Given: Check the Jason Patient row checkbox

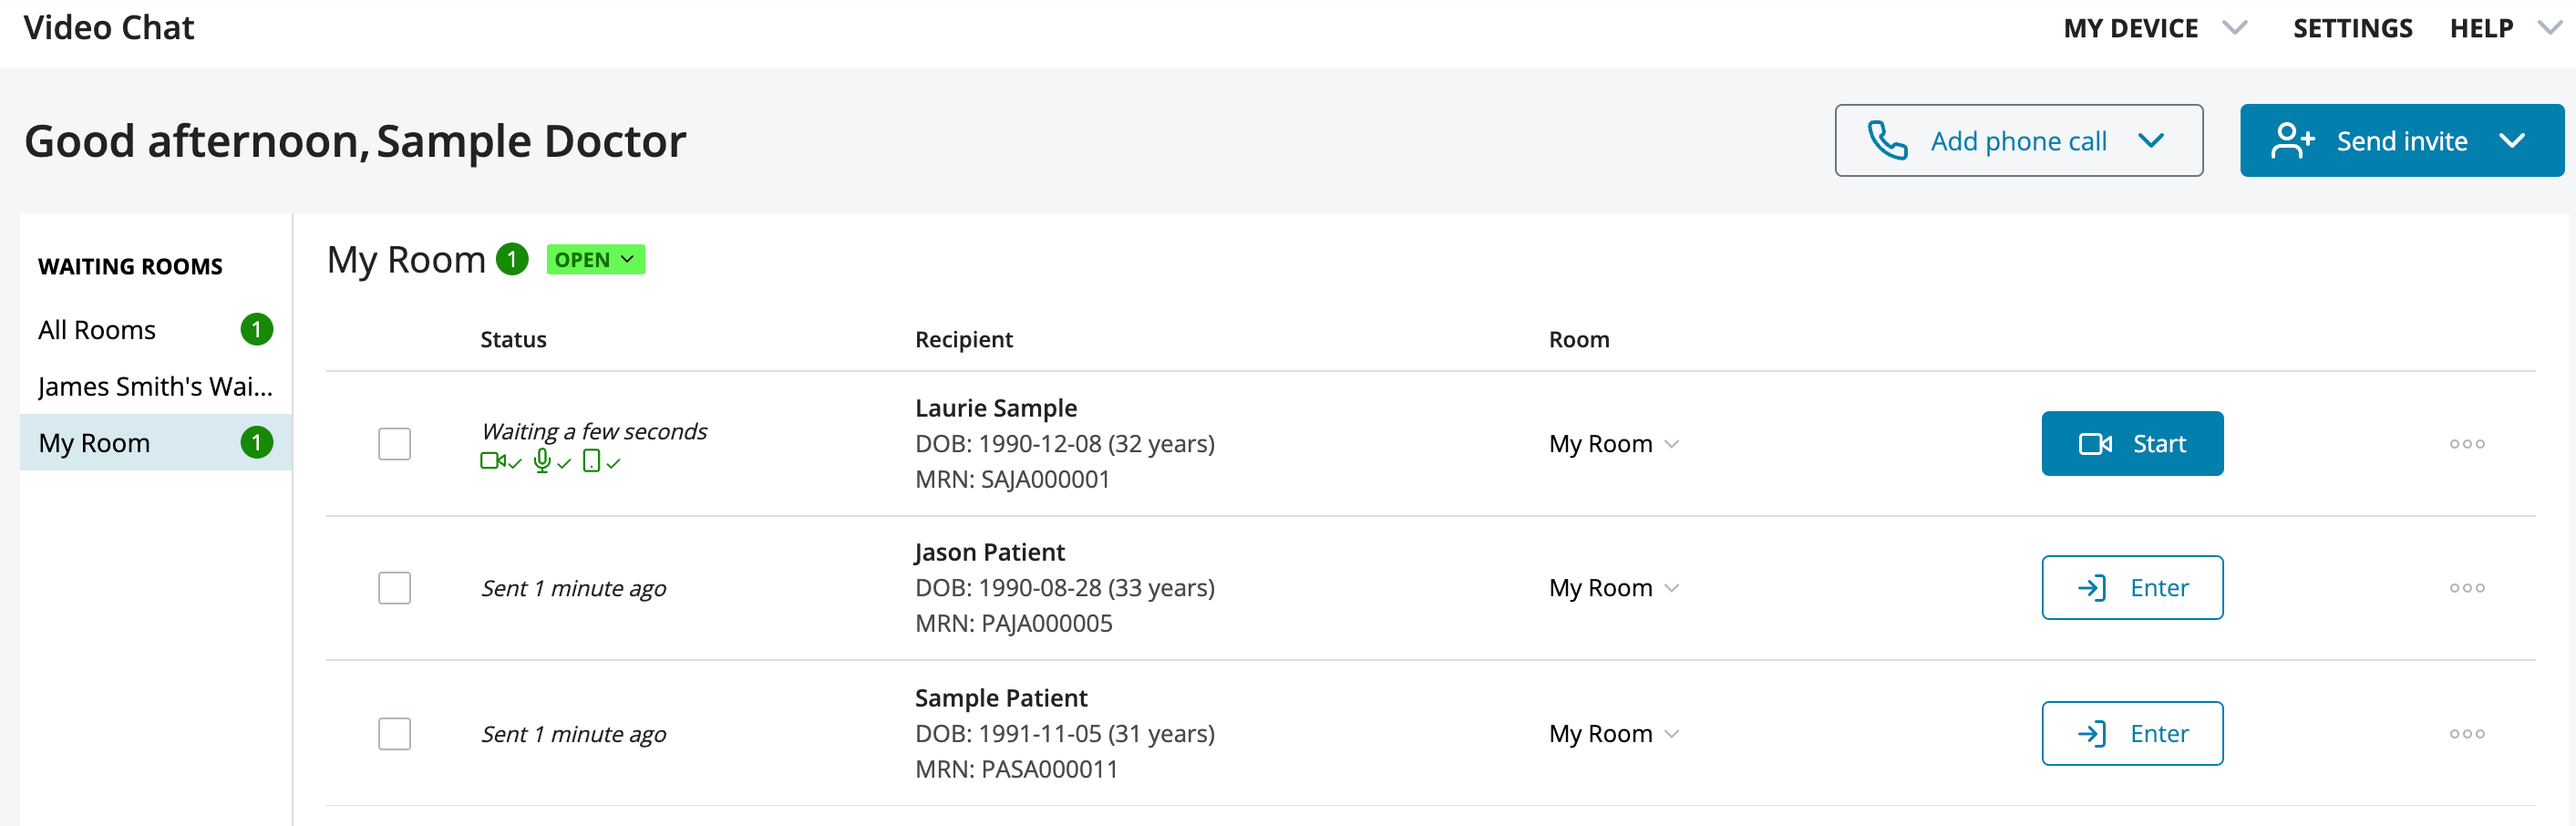Looking at the screenshot, I should point(395,588).
